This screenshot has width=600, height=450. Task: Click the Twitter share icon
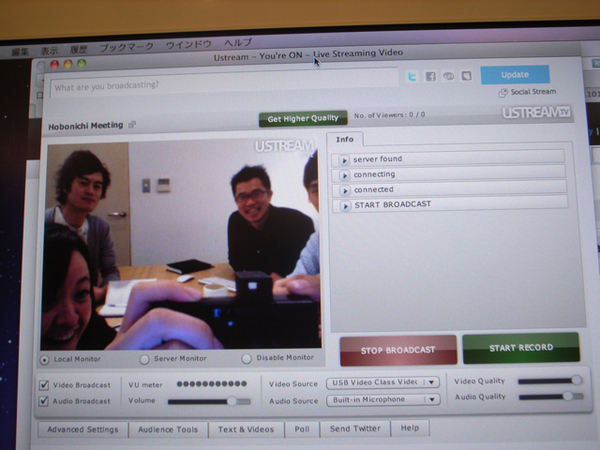(412, 76)
